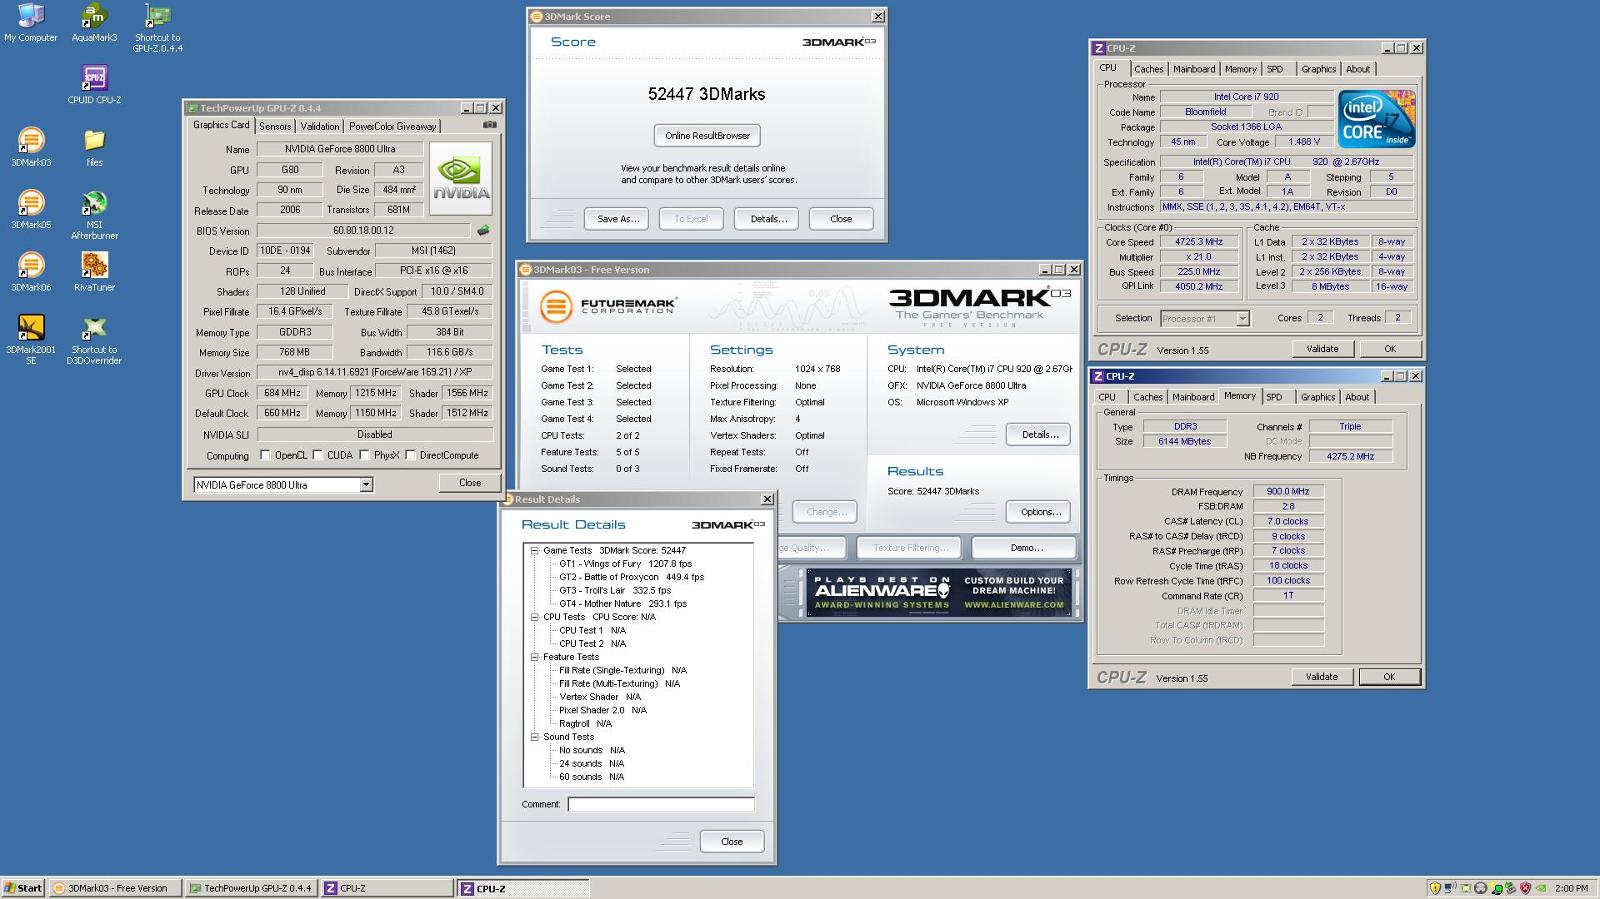Enable the OpenCL checkbox in GPU-Z

265,455
